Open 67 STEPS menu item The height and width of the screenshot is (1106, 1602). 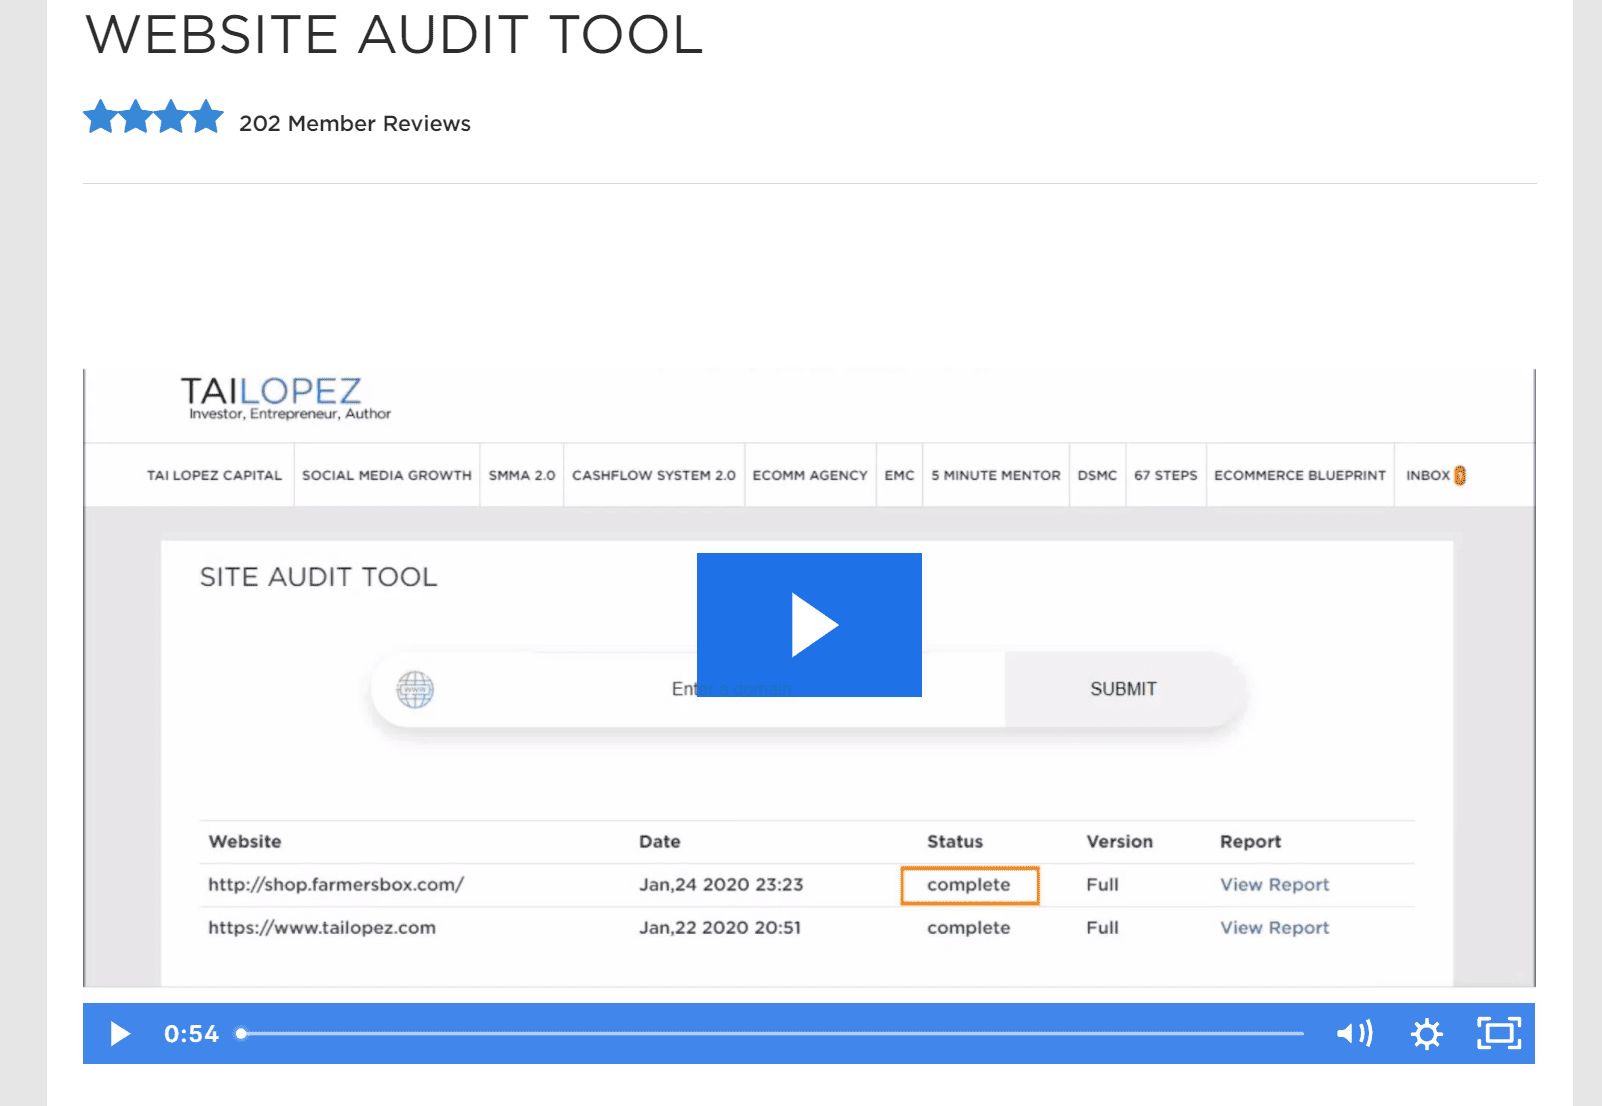1166,475
